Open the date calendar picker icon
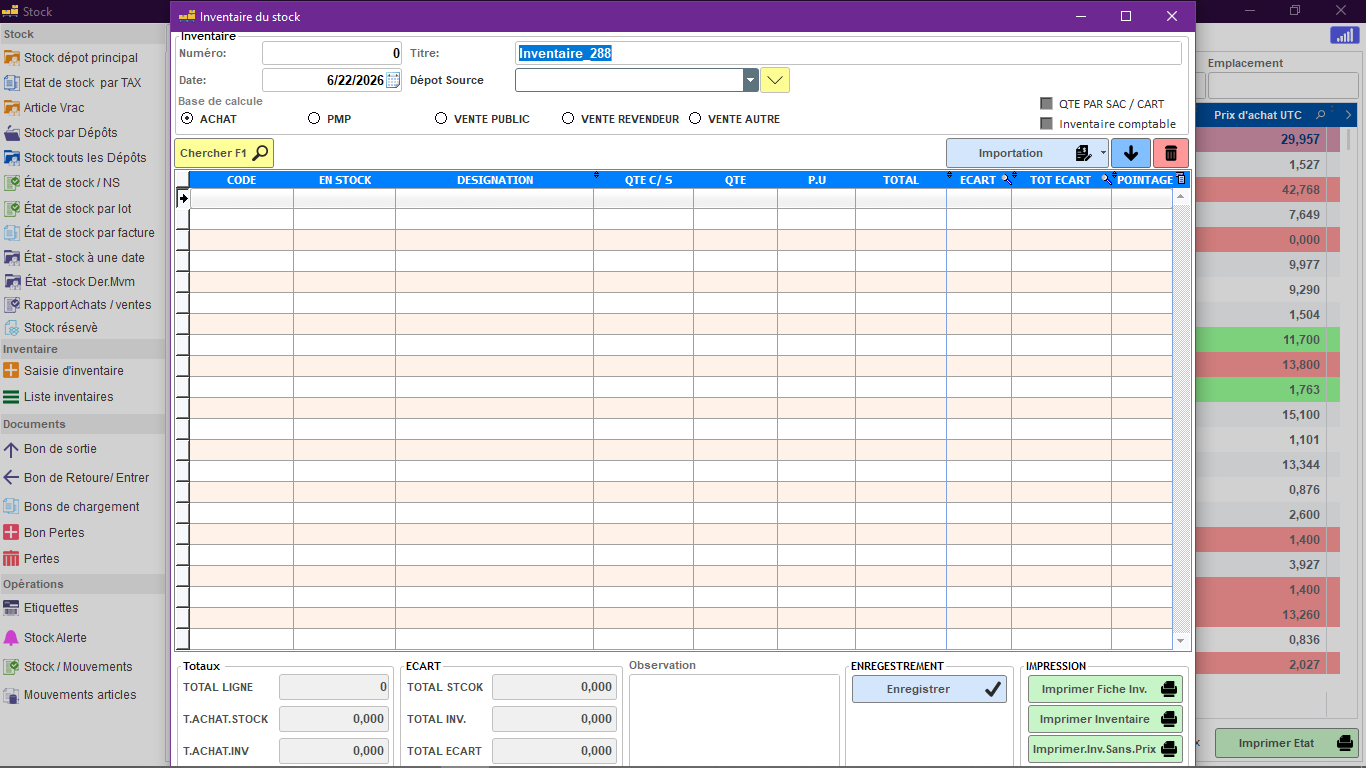This screenshot has height=768, width=1366. pos(393,80)
